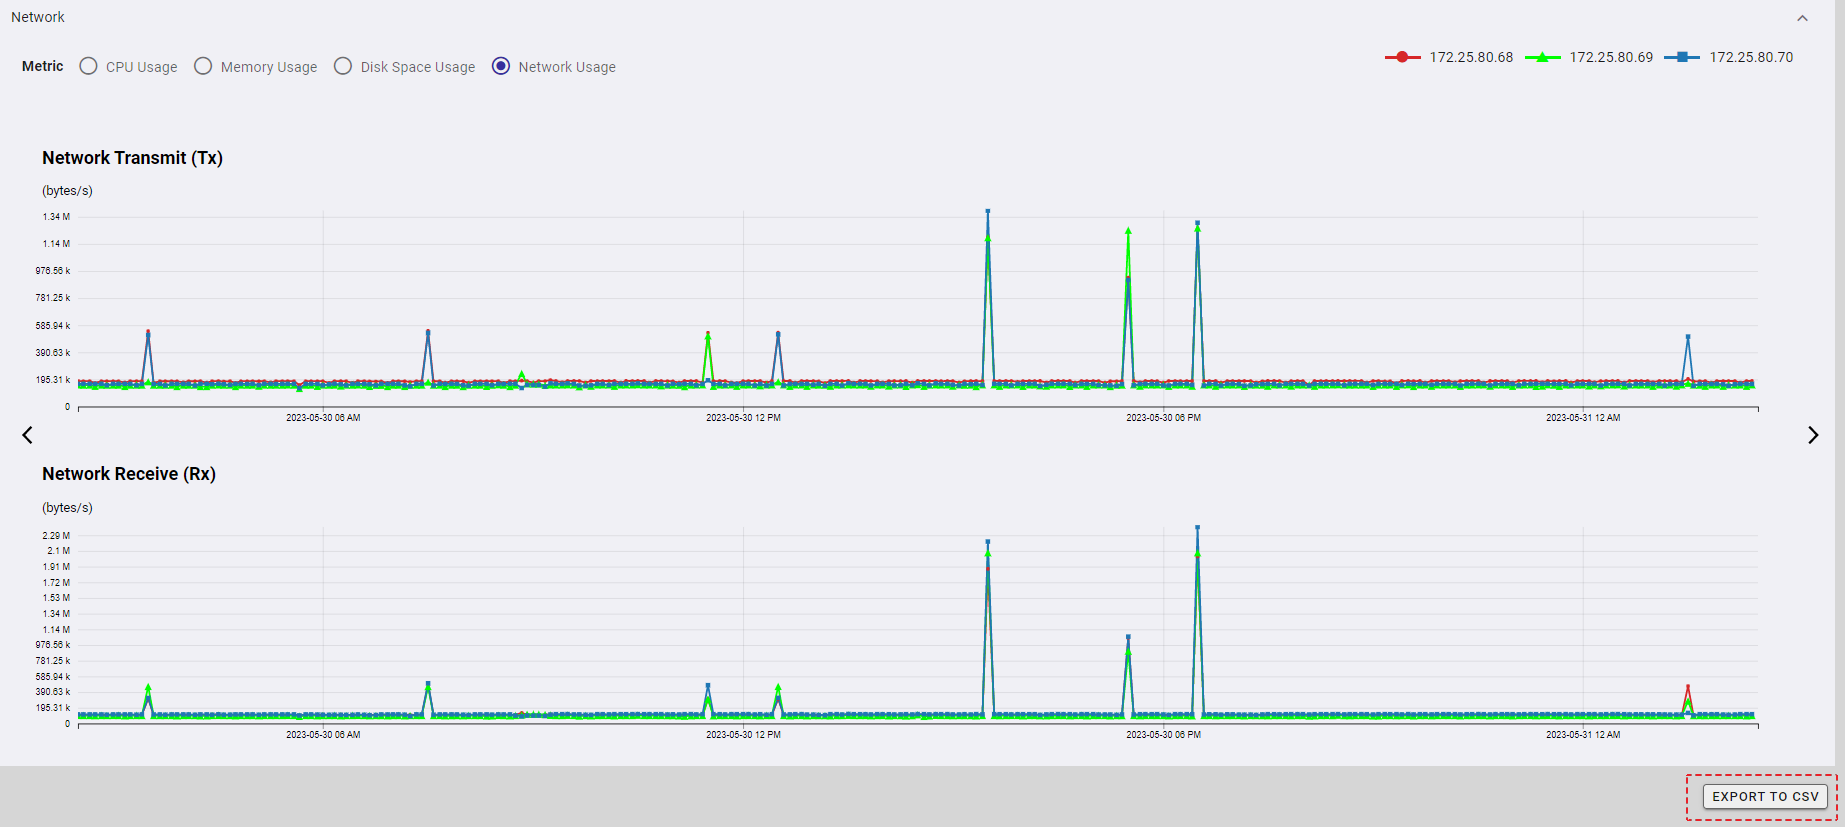1845x827 pixels.
Task: Choose the Disk Space Usage radio option
Action: click(343, 66)
